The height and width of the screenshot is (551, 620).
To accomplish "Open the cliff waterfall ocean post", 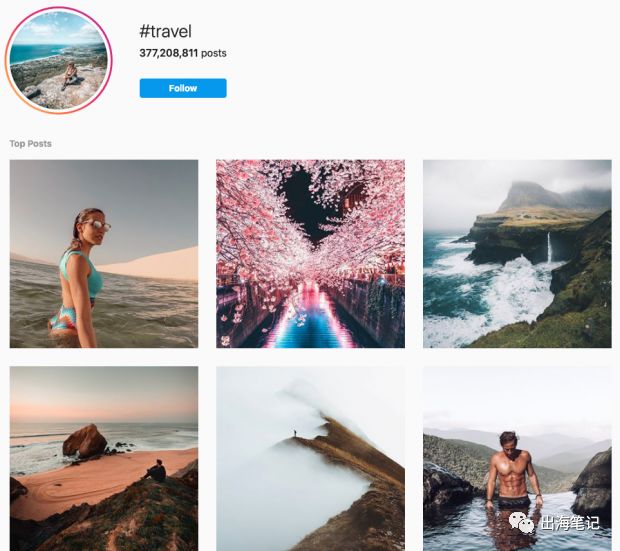I will [517, 254].
